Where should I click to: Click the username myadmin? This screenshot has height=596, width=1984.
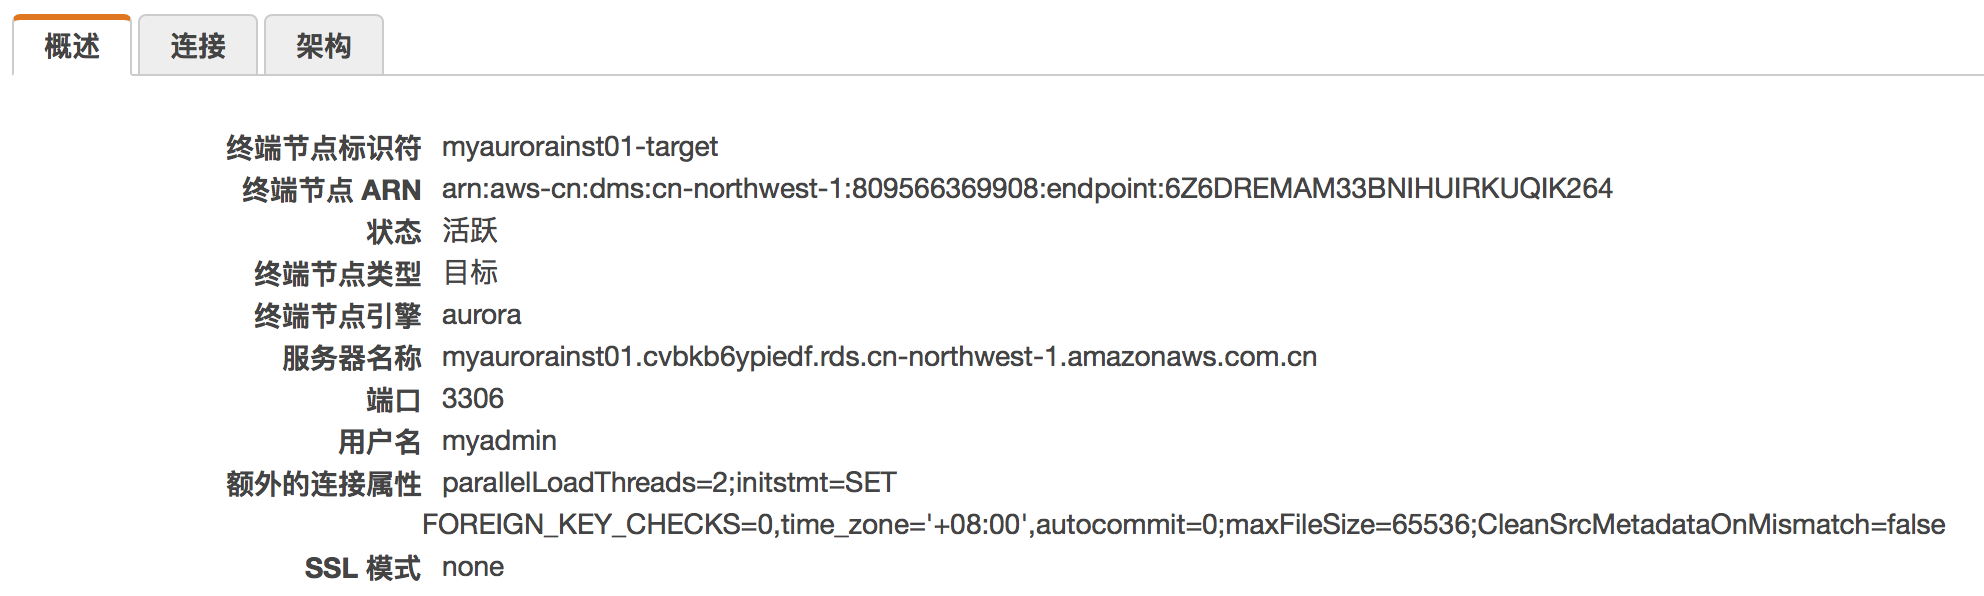(499, 441)
